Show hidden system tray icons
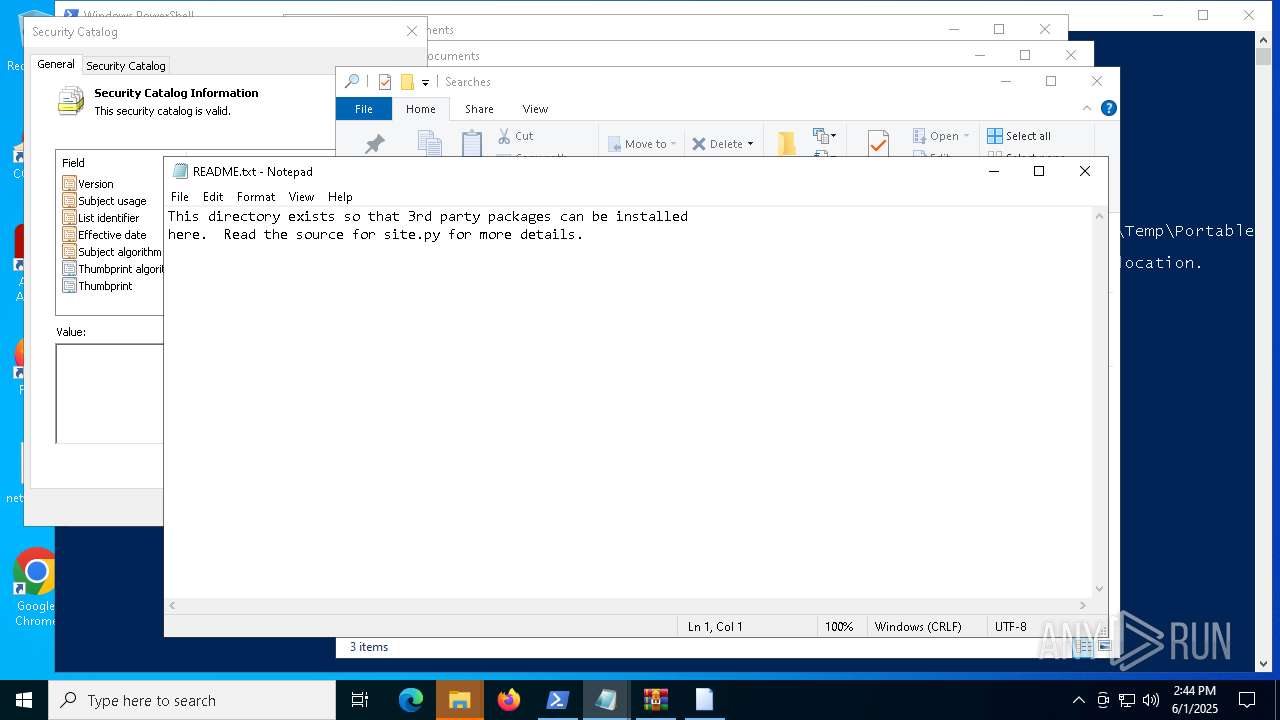The image size is (1280, 720). (x=1078, y=700)
